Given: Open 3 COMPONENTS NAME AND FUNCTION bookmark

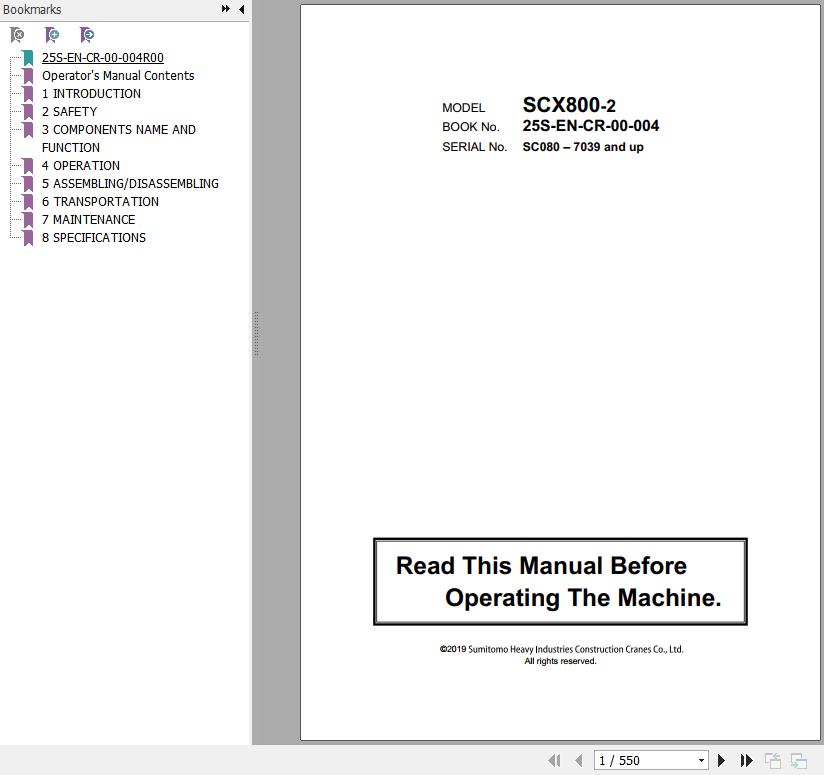Looking at the screenshot, I should coord(119,138).
